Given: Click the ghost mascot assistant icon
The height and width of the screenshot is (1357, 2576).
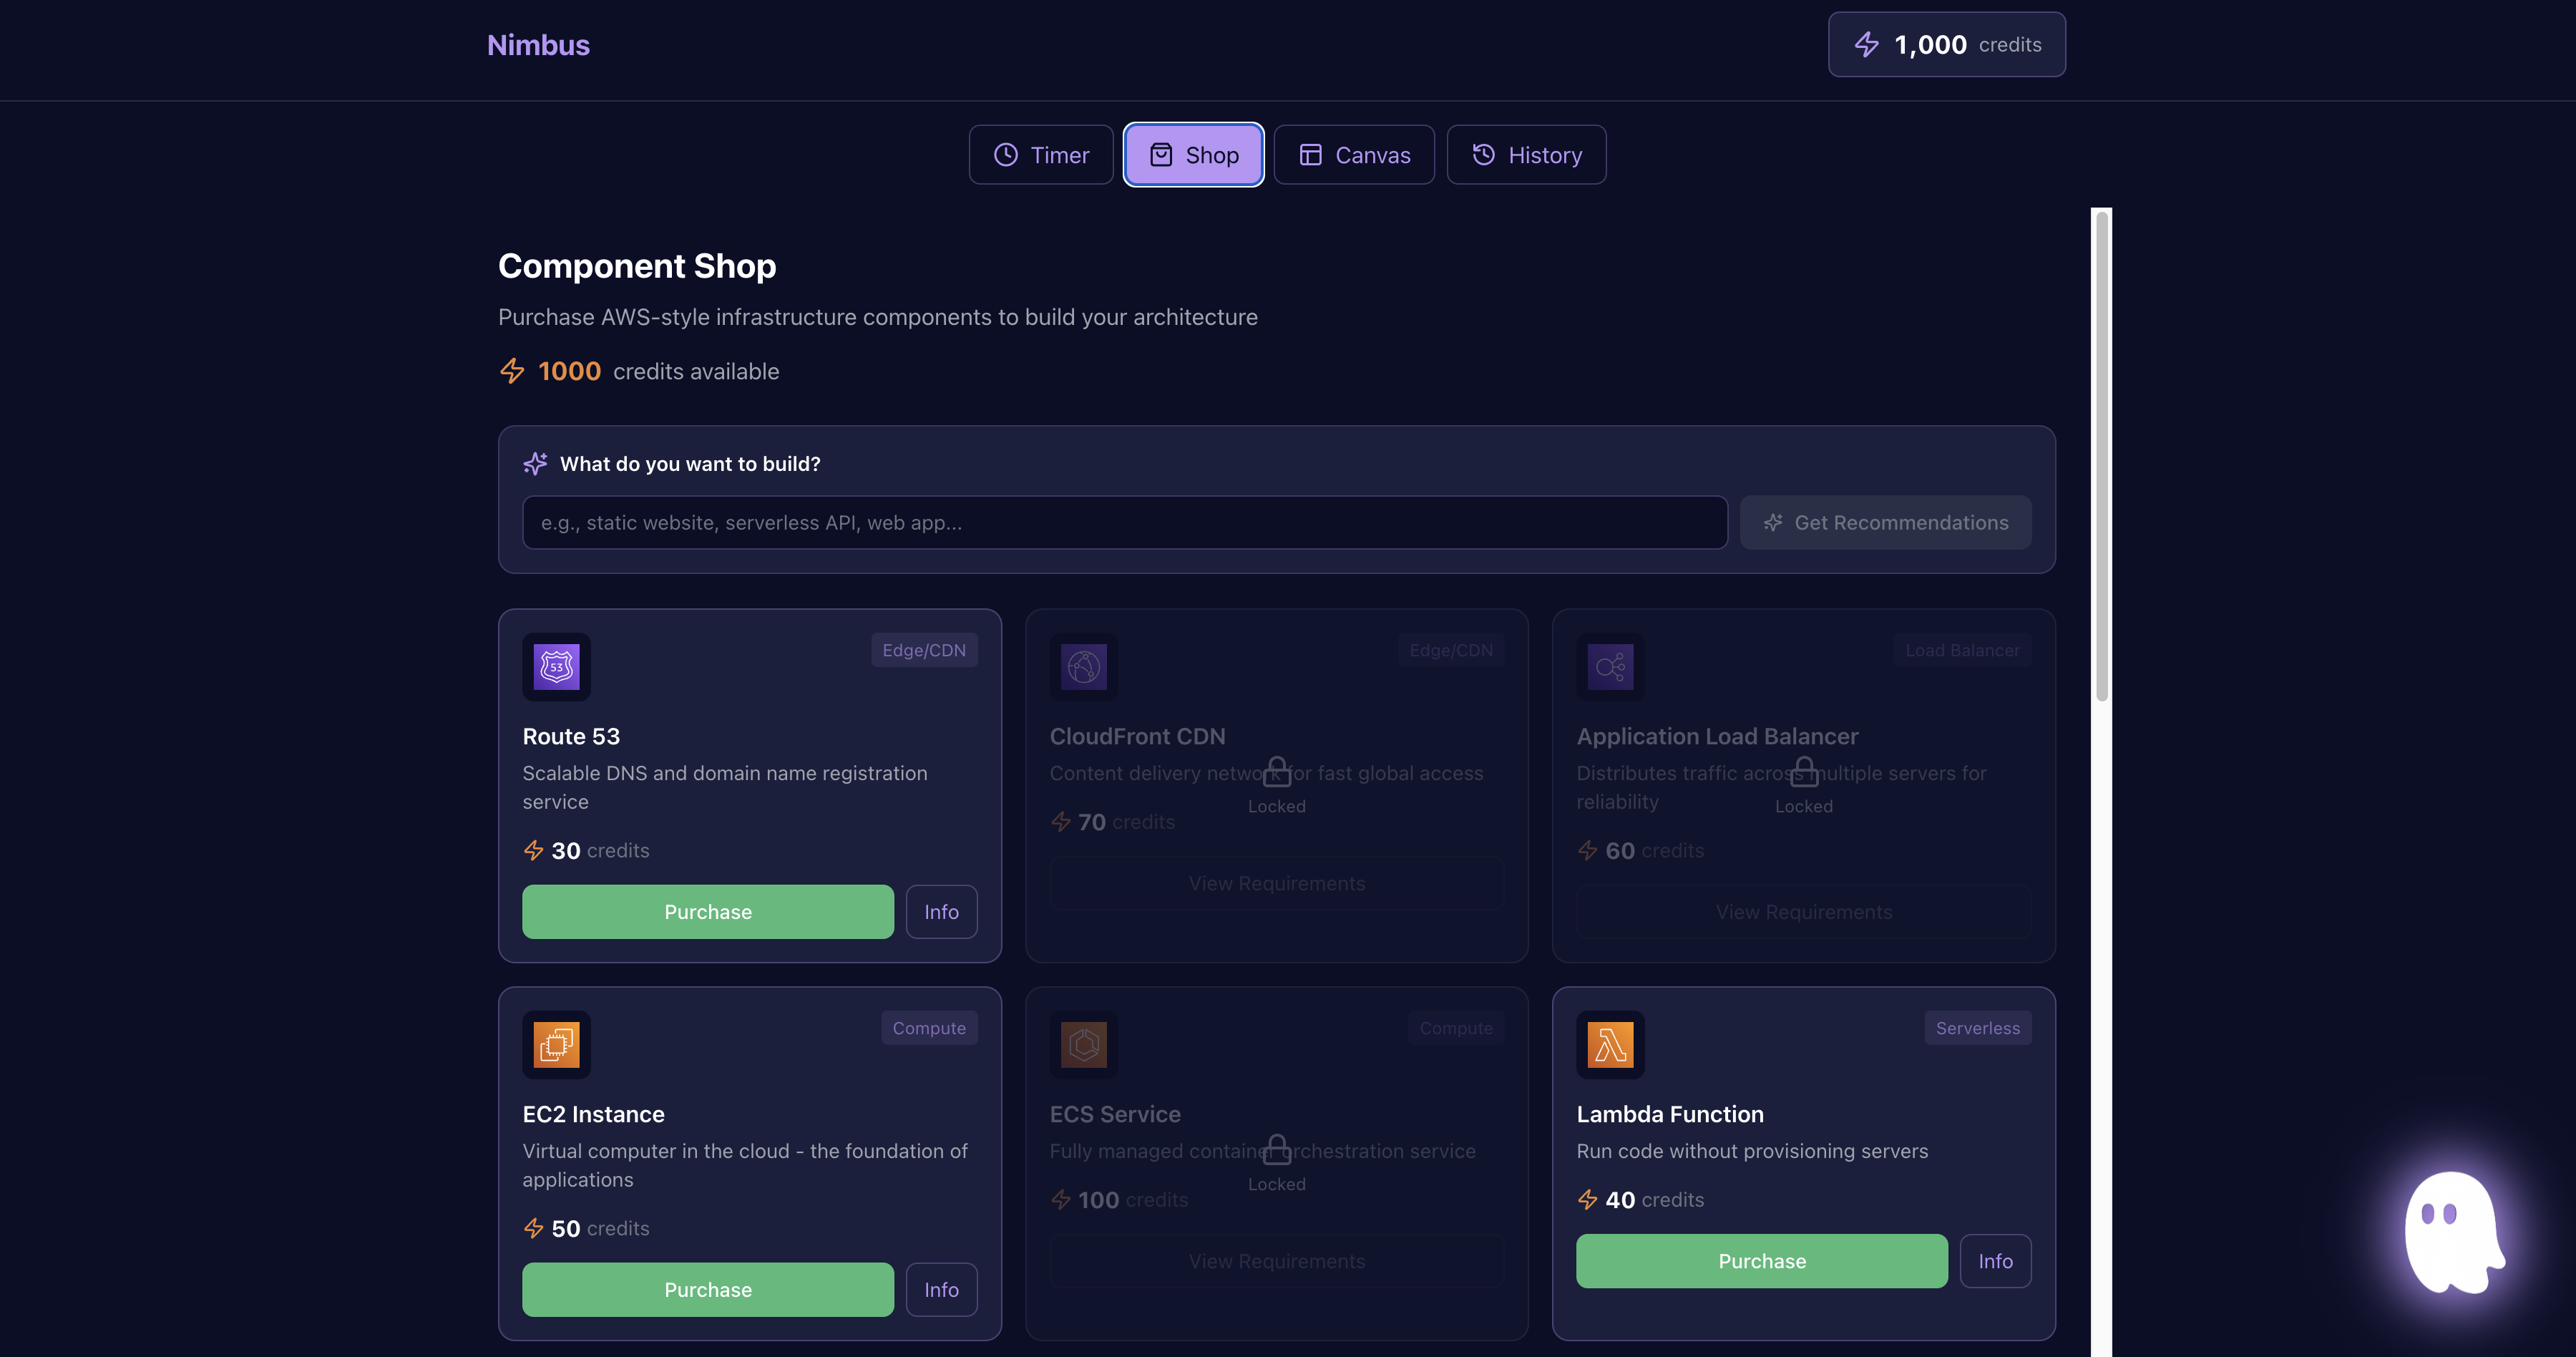Looking at the screenshot, I should (2452, 1233).
